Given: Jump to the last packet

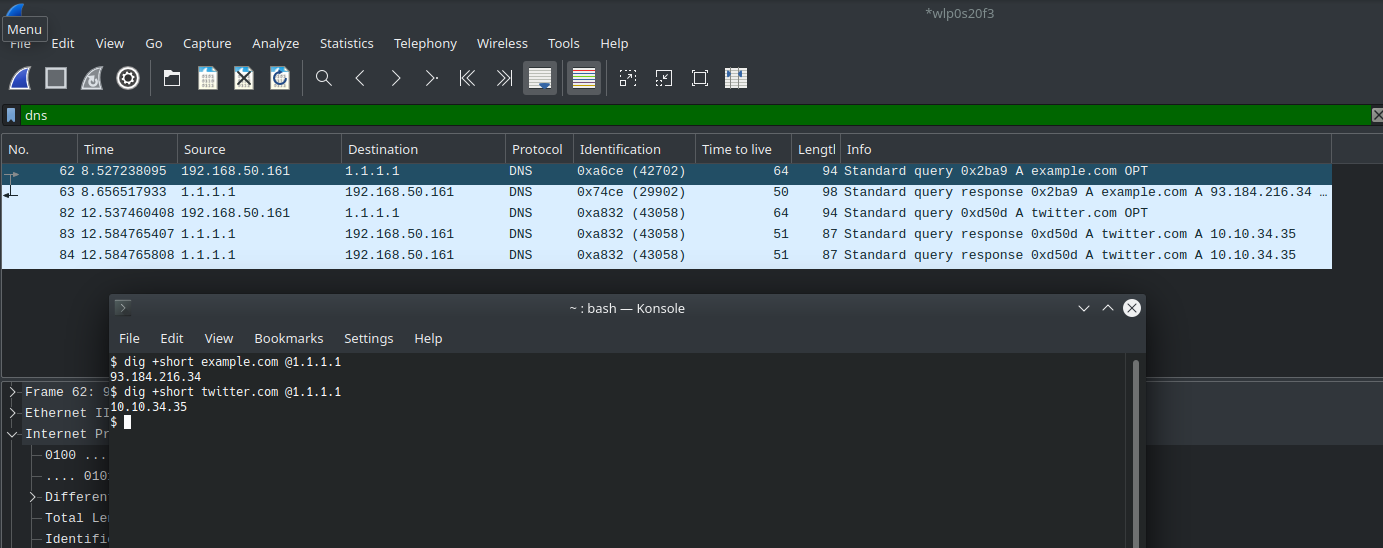Looking at the screenshot, I should pos(504,78).
